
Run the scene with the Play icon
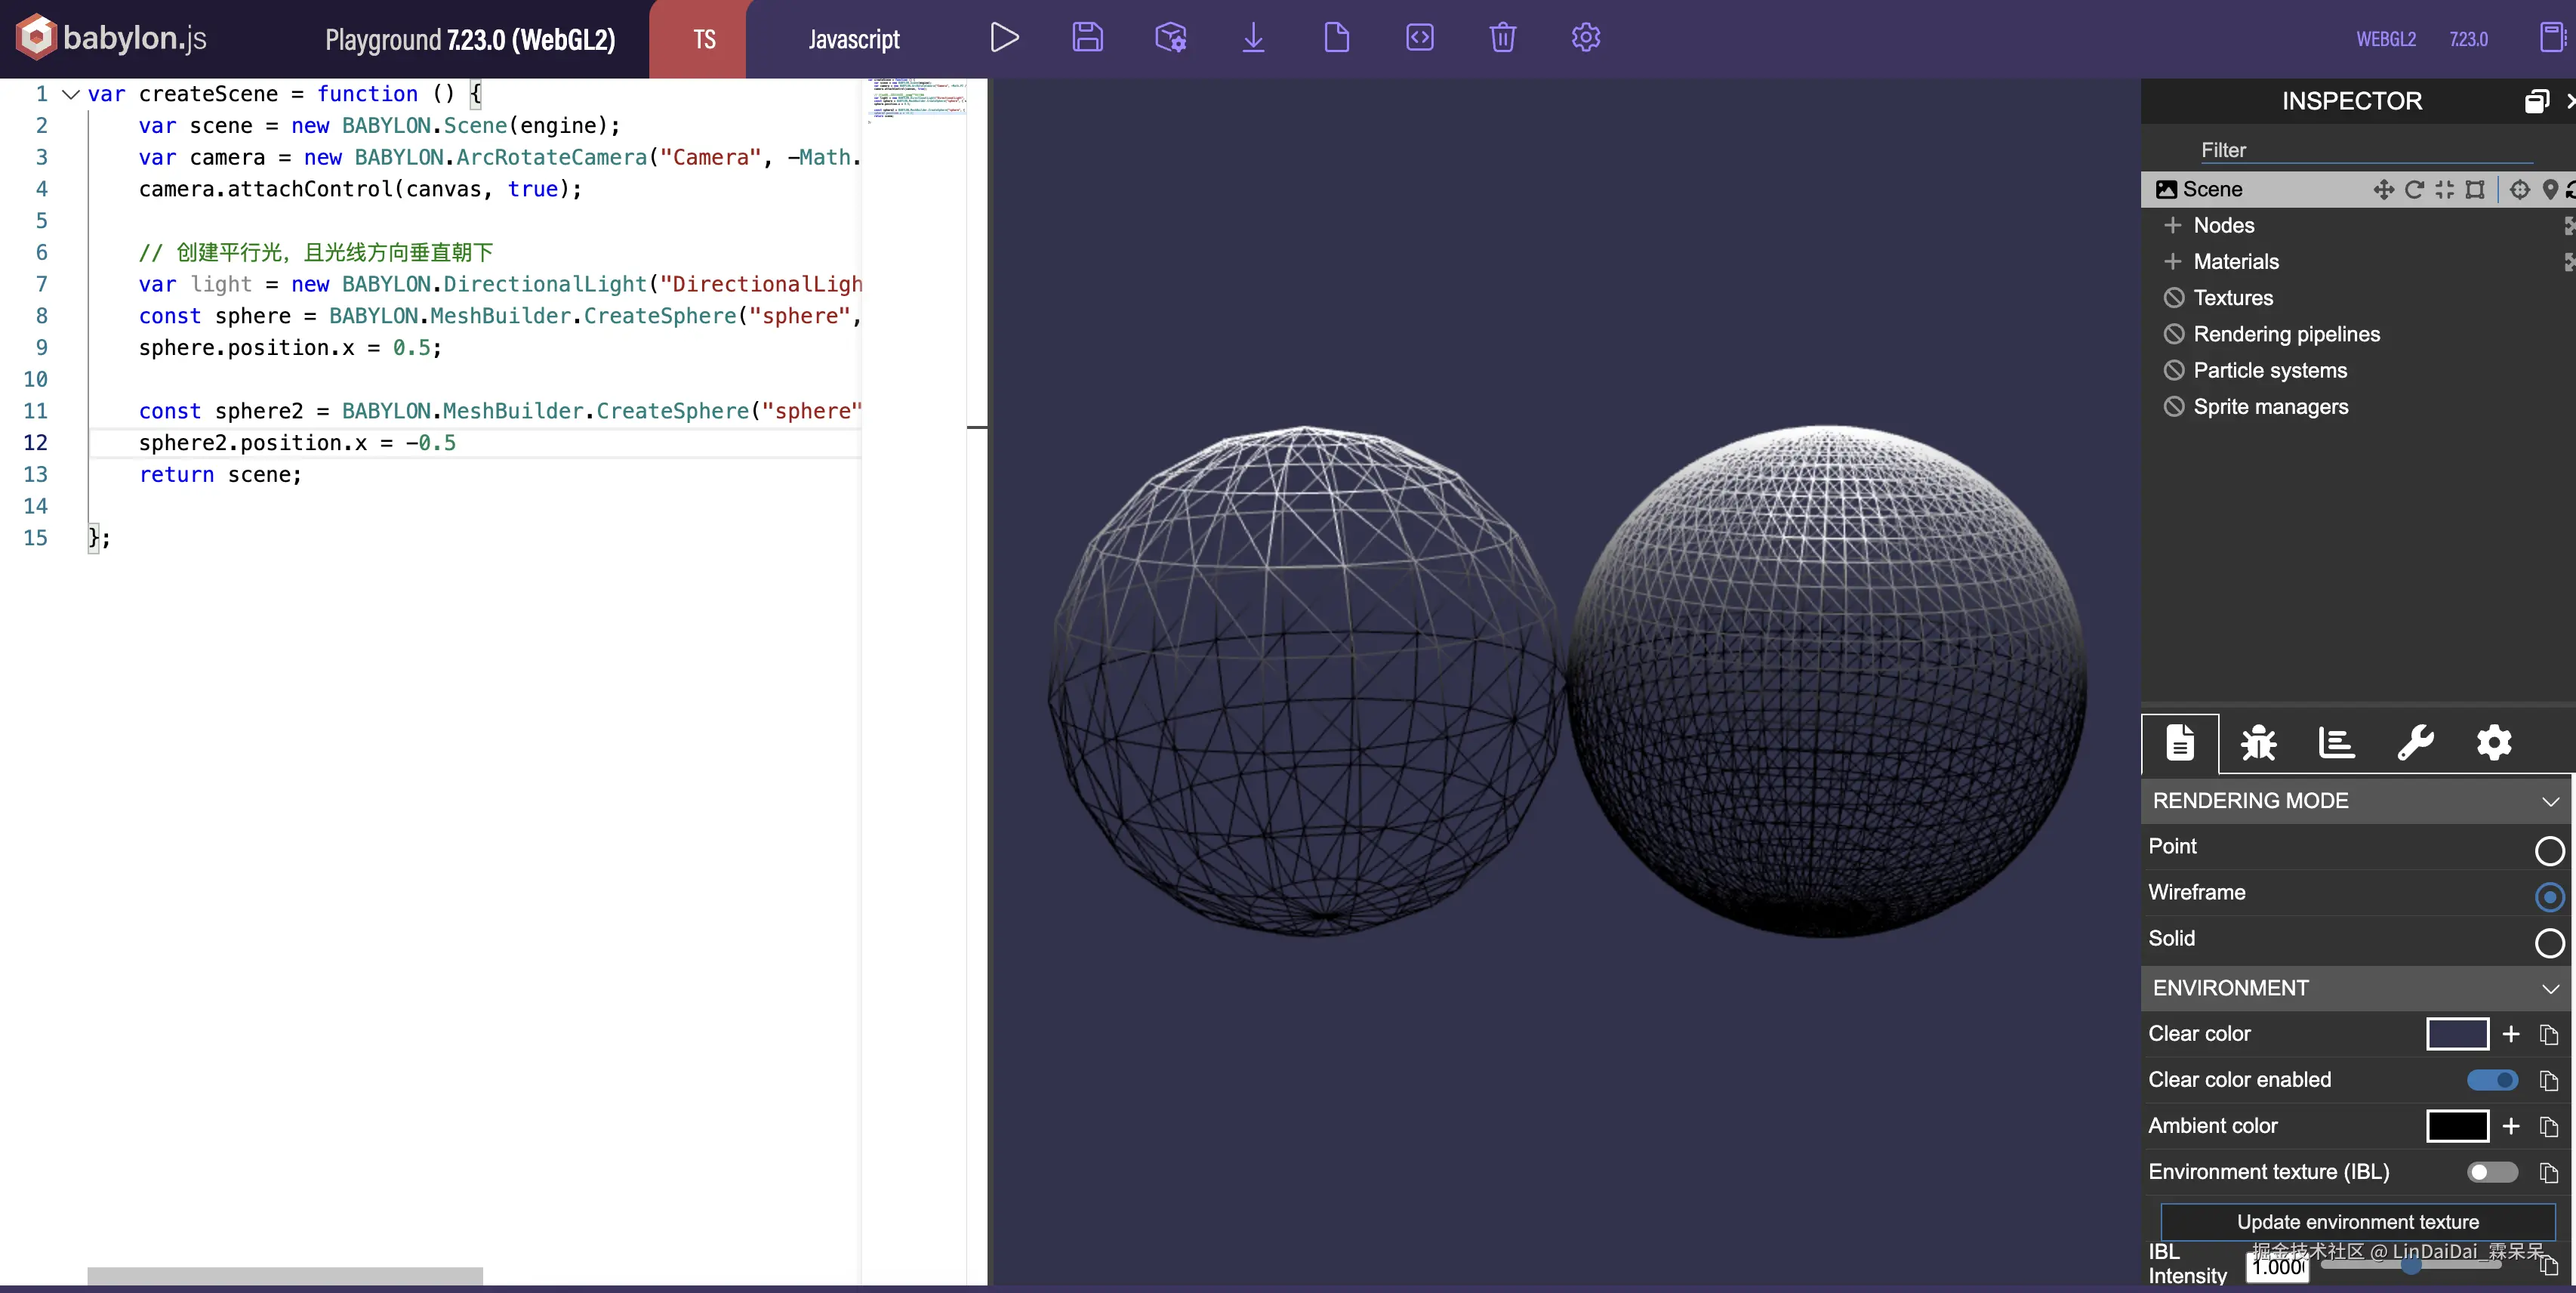tap(1004, 38)
